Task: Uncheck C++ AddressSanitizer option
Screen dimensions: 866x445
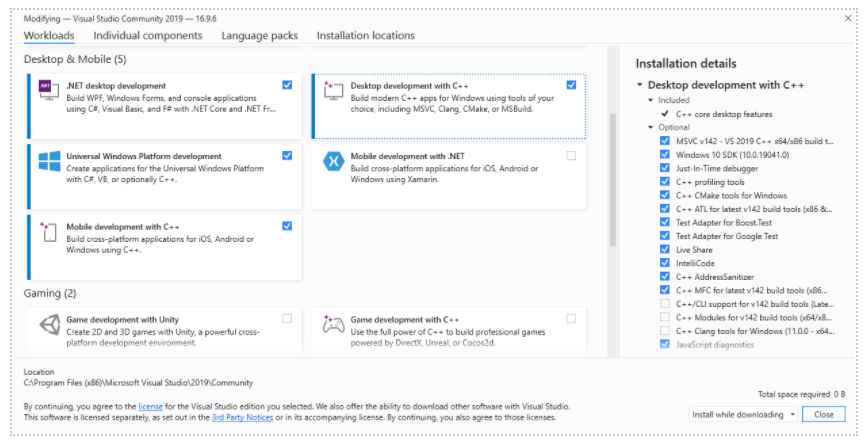Action: pyautogui.click(x=665, y=277)
